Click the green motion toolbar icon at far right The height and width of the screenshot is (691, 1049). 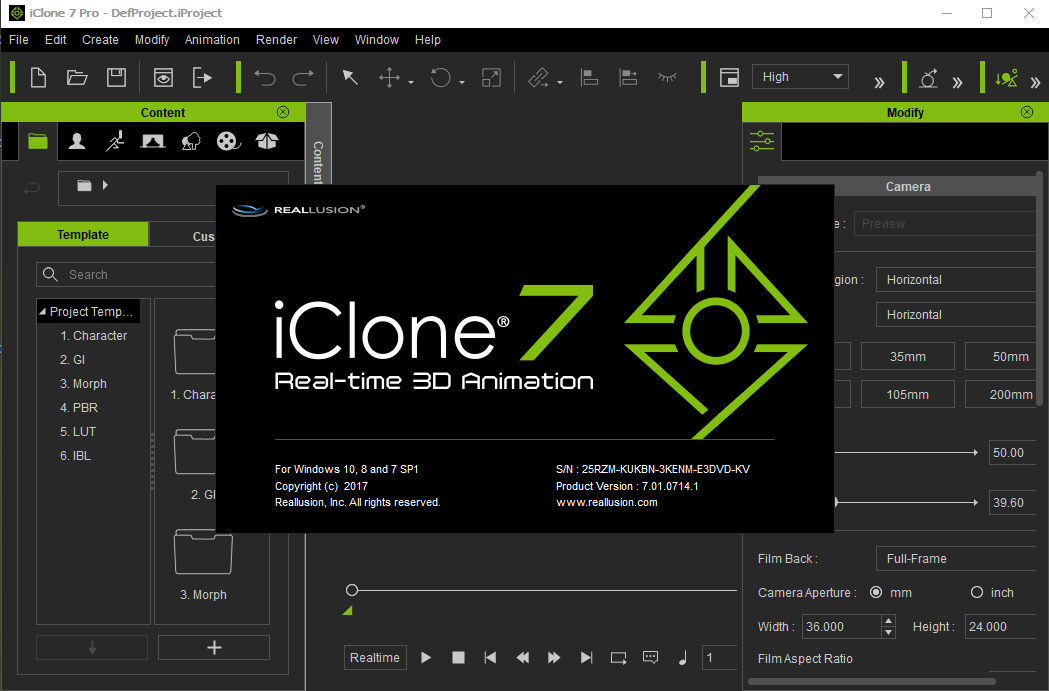[1006, 78]
